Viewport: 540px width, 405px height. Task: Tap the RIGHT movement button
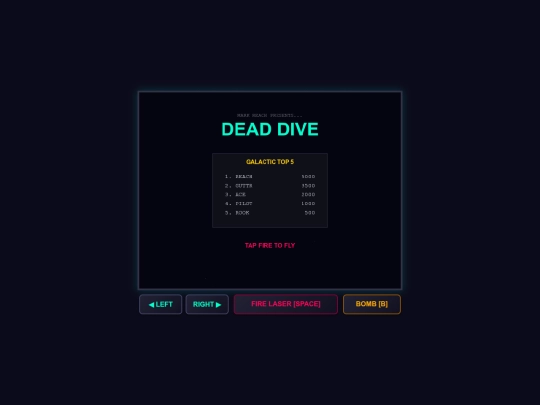(207, 304)
